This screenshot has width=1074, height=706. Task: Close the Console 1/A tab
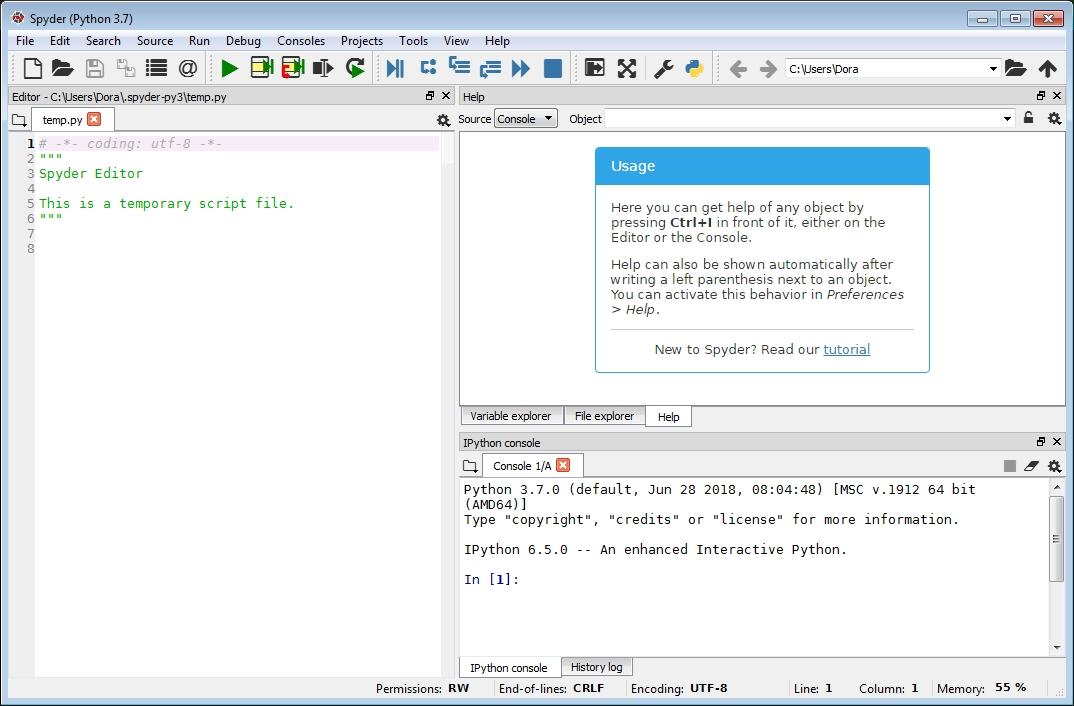[563, 465]
